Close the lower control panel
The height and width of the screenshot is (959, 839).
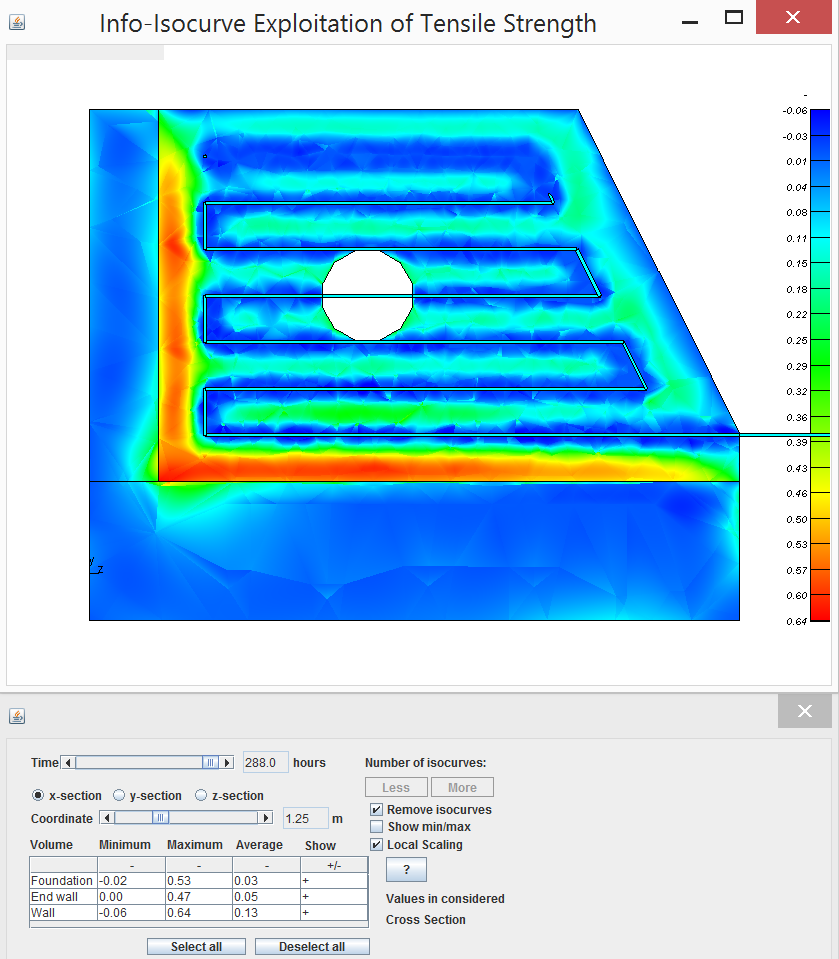point(805,711)
